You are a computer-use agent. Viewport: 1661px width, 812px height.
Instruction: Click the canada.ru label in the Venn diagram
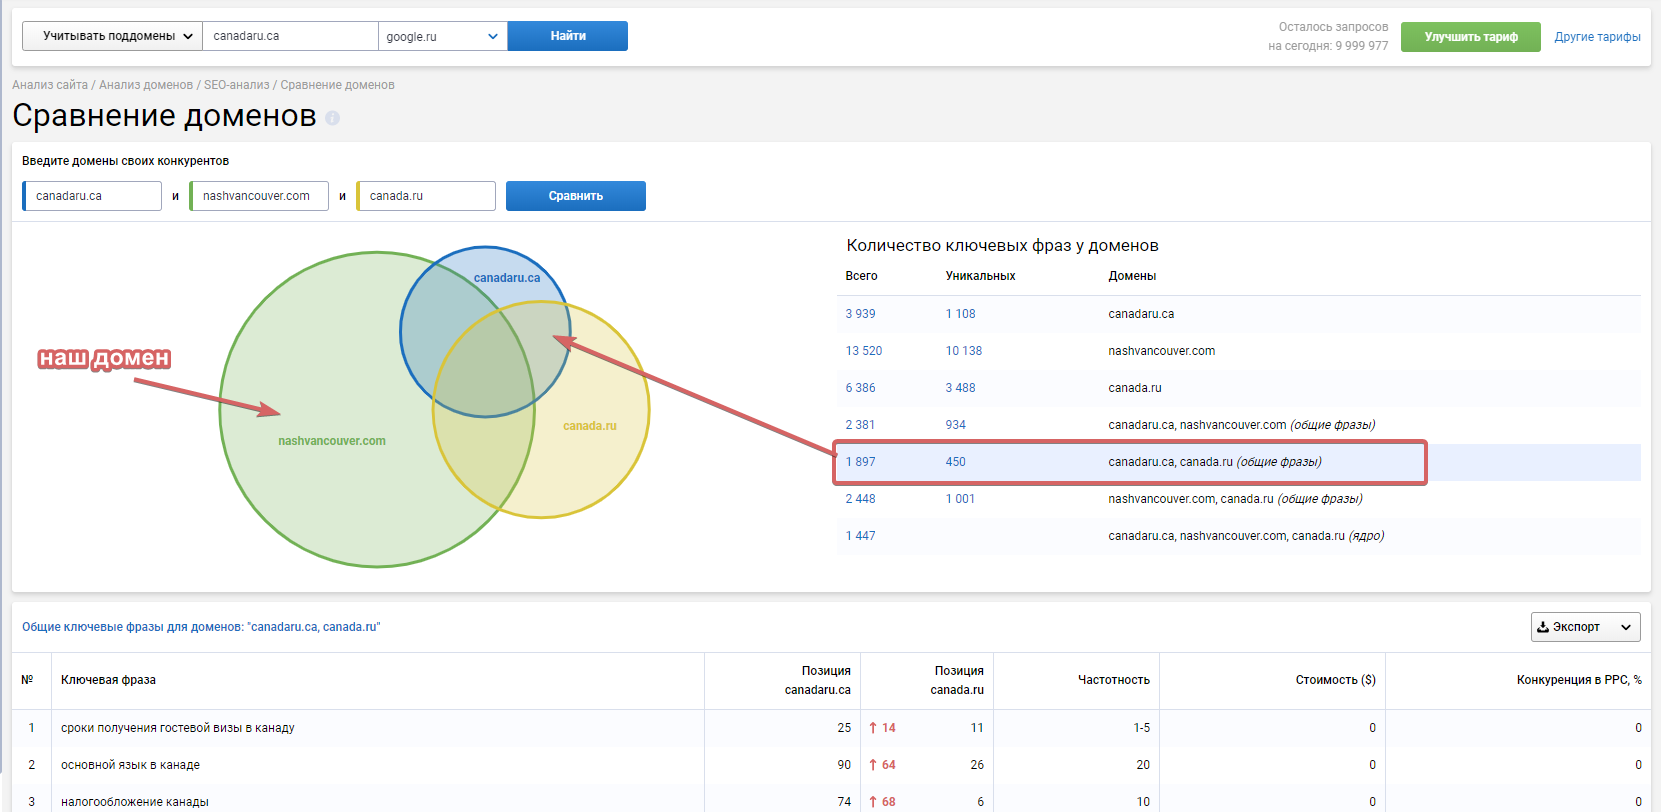click(x=590, y=426)
